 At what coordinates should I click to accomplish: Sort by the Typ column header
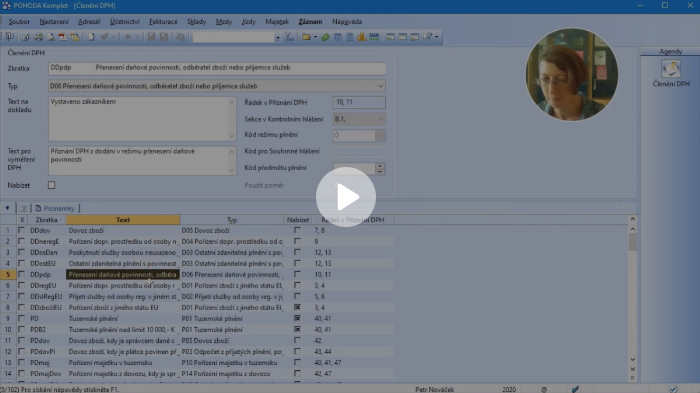(232, 220)
